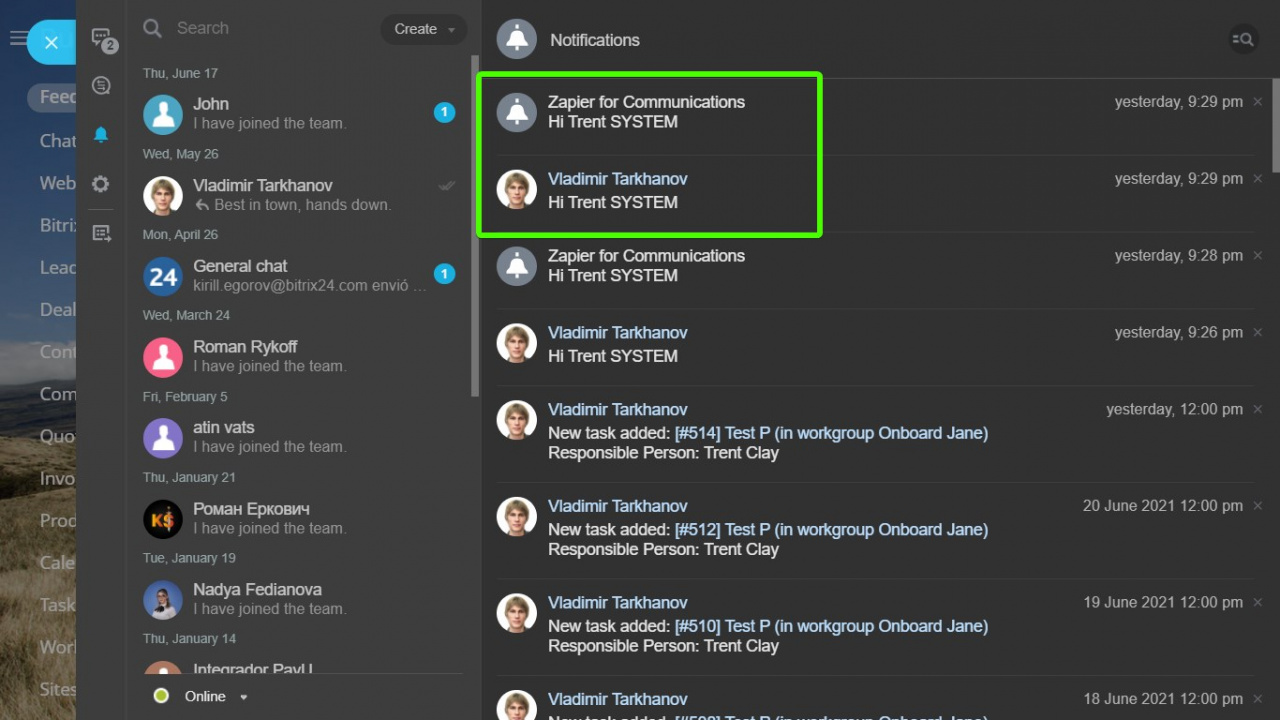Click atin vats purple avatar

point(163,438)
